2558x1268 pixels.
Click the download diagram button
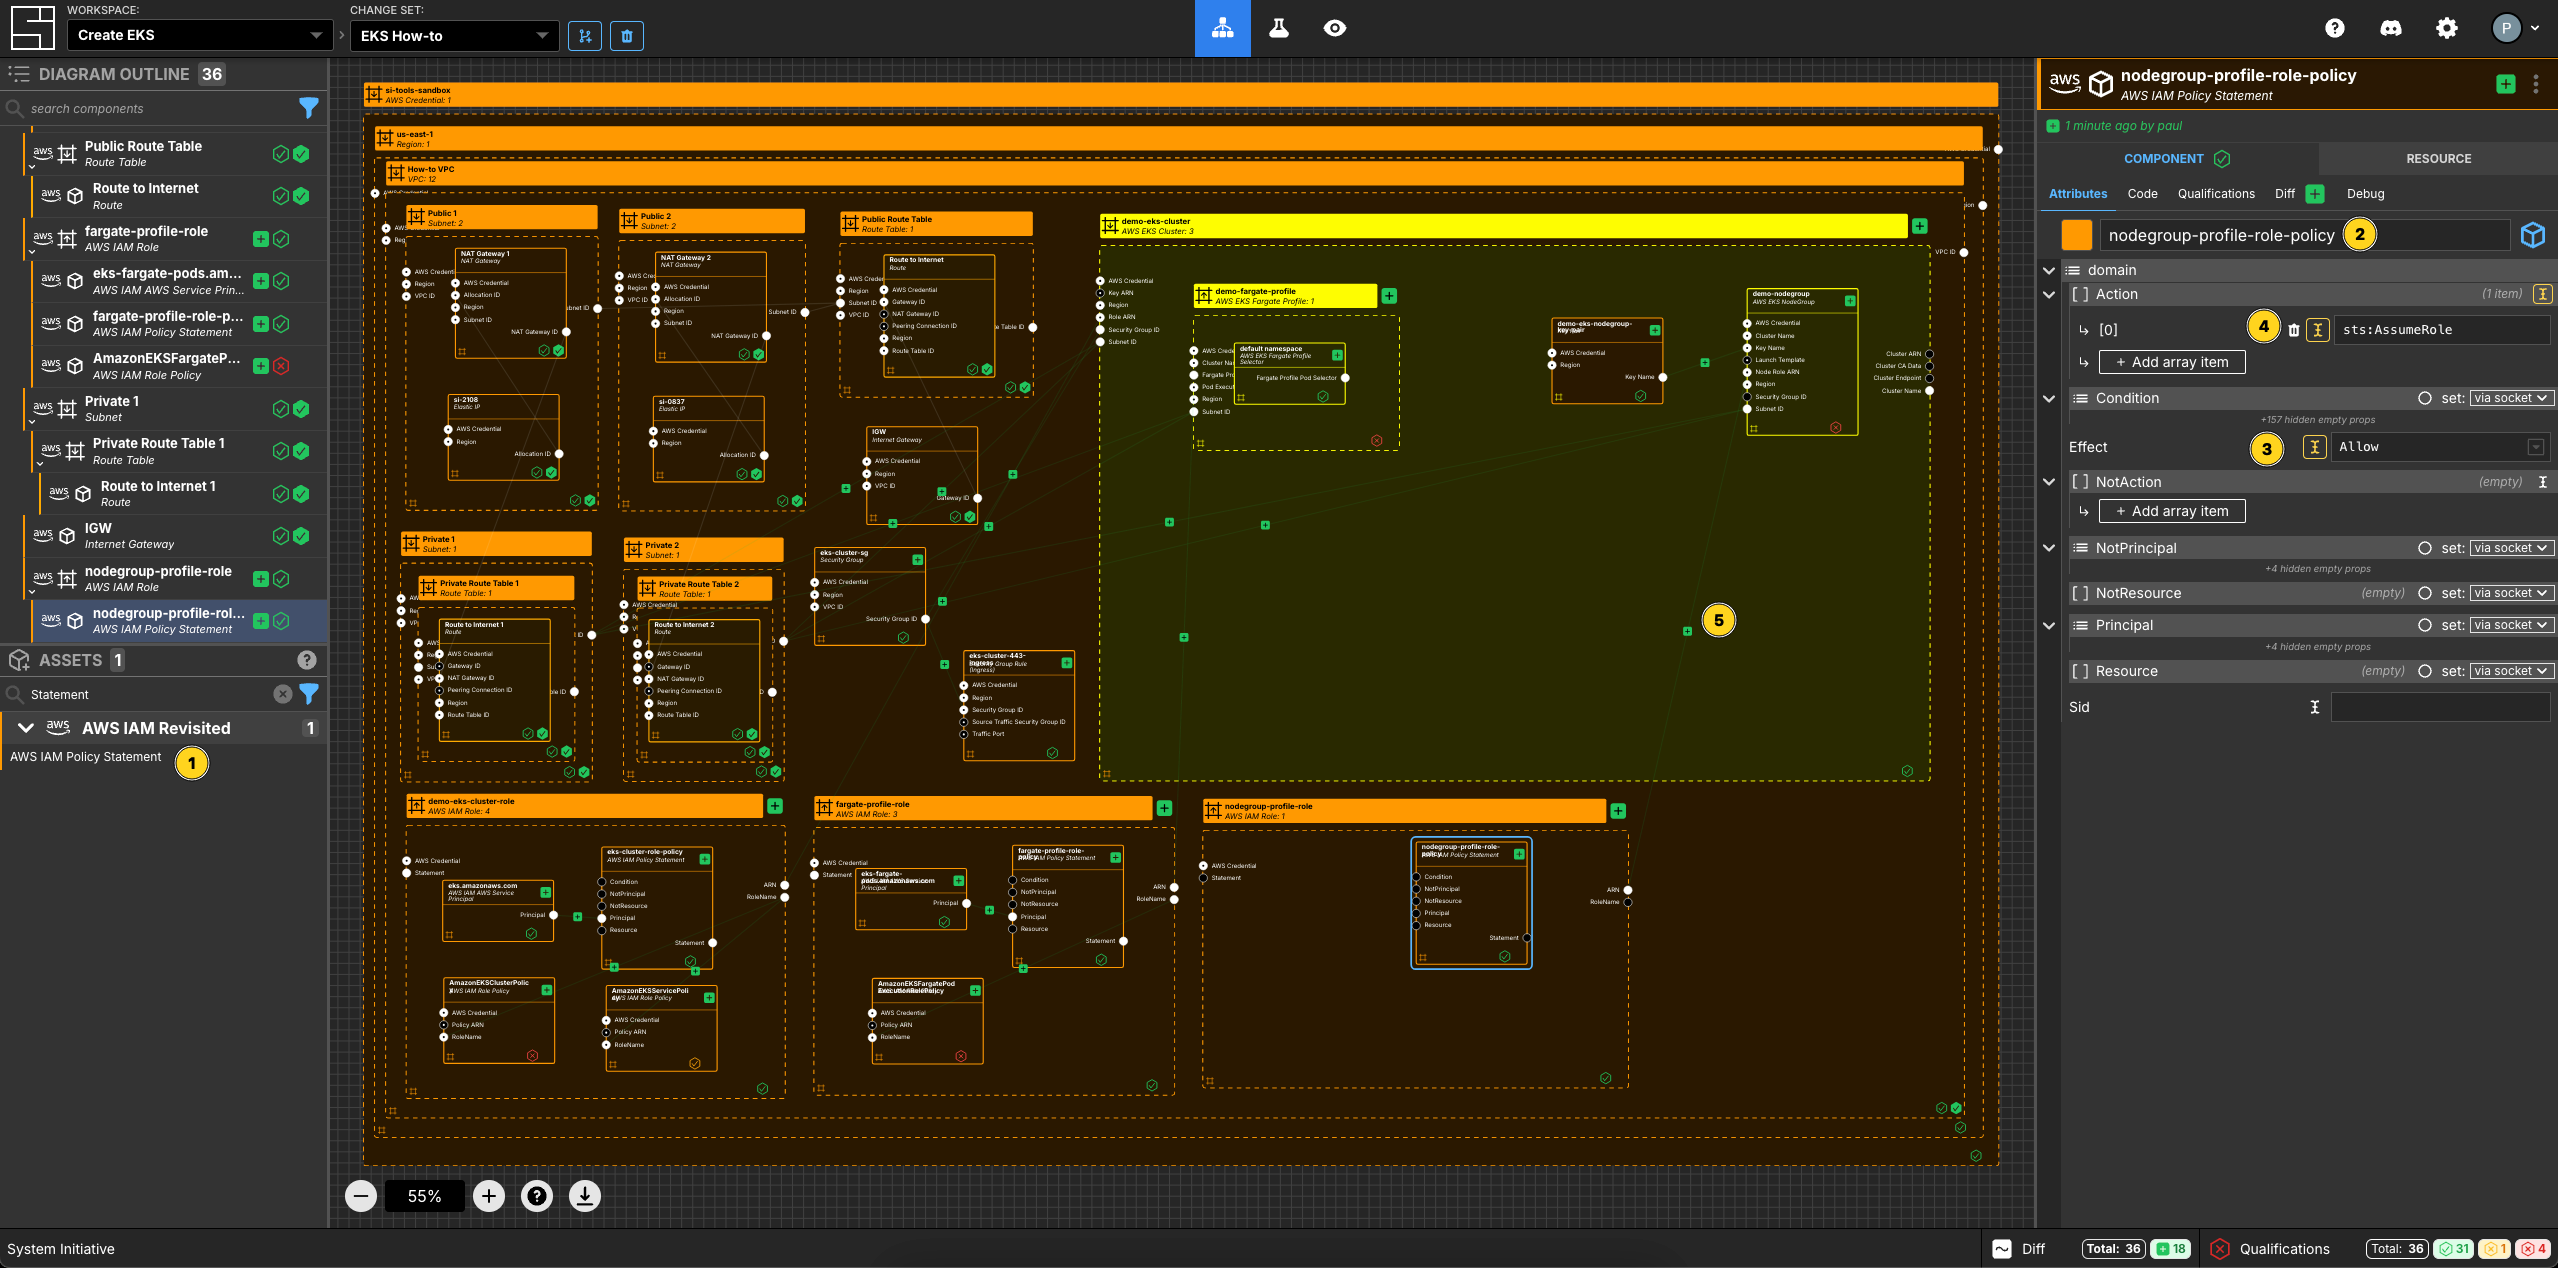click(585, 1196)
